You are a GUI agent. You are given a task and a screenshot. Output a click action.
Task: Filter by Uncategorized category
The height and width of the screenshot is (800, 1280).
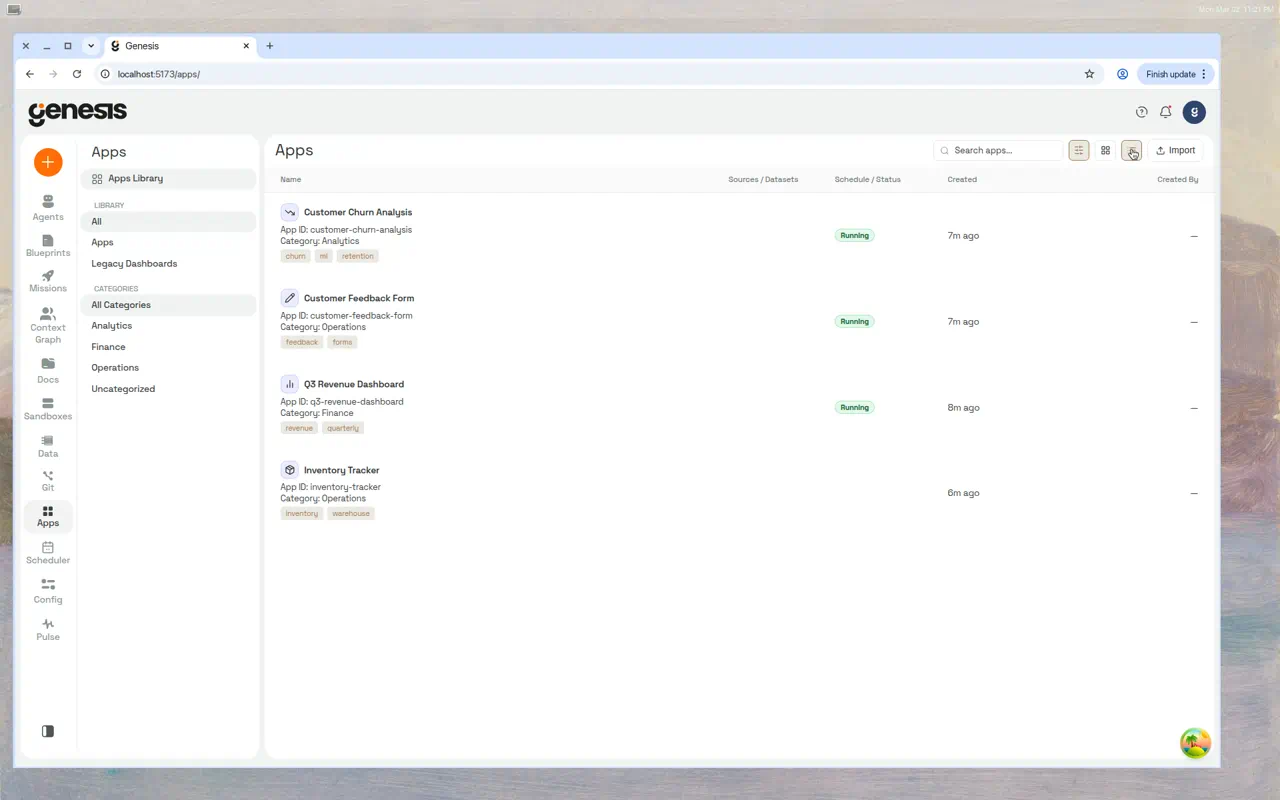(168, 389)
